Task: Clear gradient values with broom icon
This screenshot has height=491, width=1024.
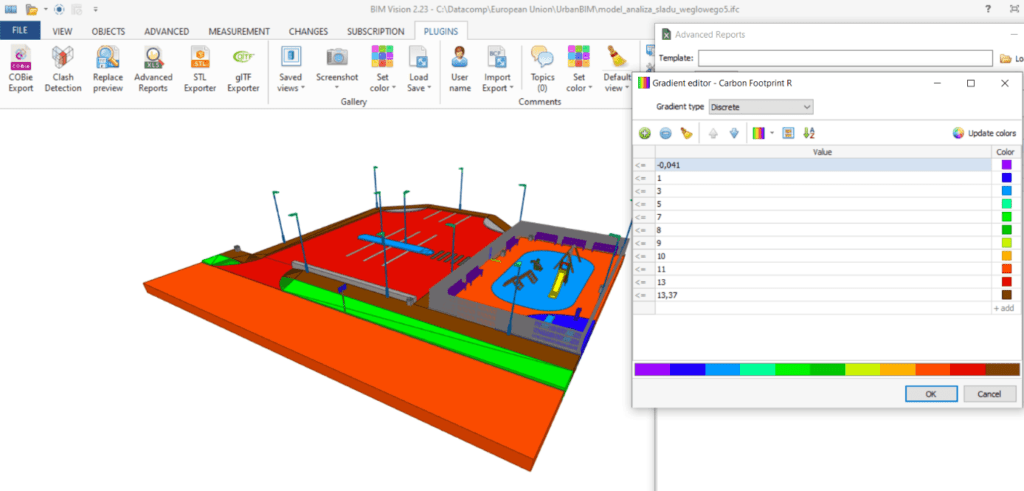Action: pyautogui.click(x=686, y=133)
